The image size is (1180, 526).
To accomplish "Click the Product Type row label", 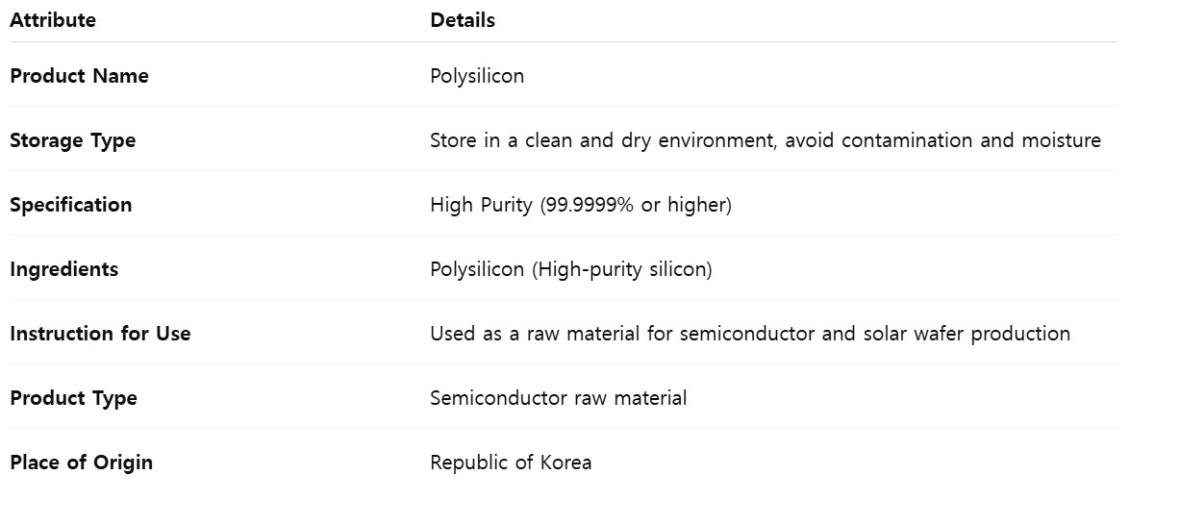I will tap(73, 398).
